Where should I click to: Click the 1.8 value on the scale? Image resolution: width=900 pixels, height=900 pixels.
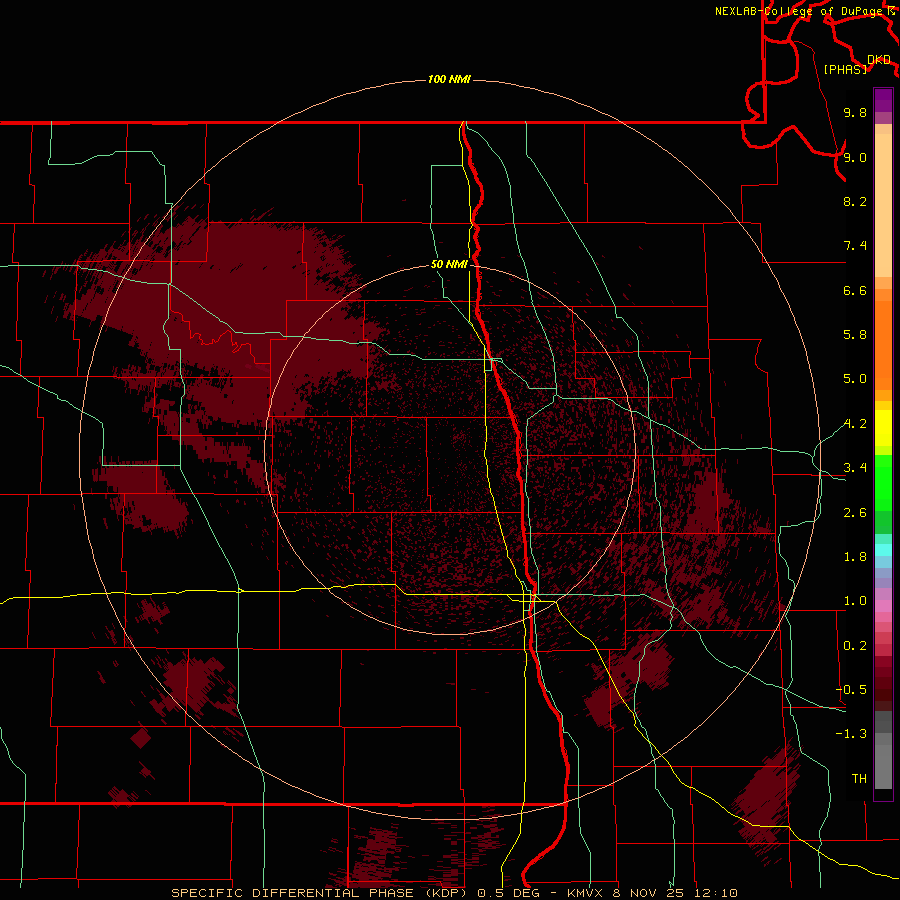[x=855, y=557]
